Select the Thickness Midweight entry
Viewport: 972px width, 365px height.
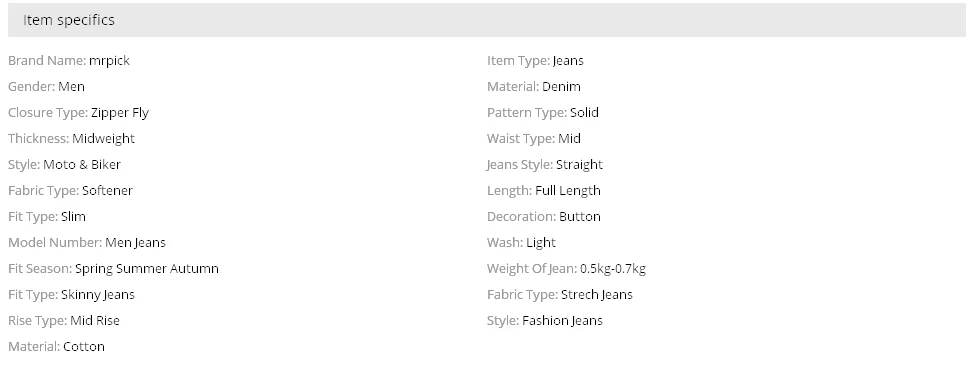pyautogui.click(x=71, y=139)
